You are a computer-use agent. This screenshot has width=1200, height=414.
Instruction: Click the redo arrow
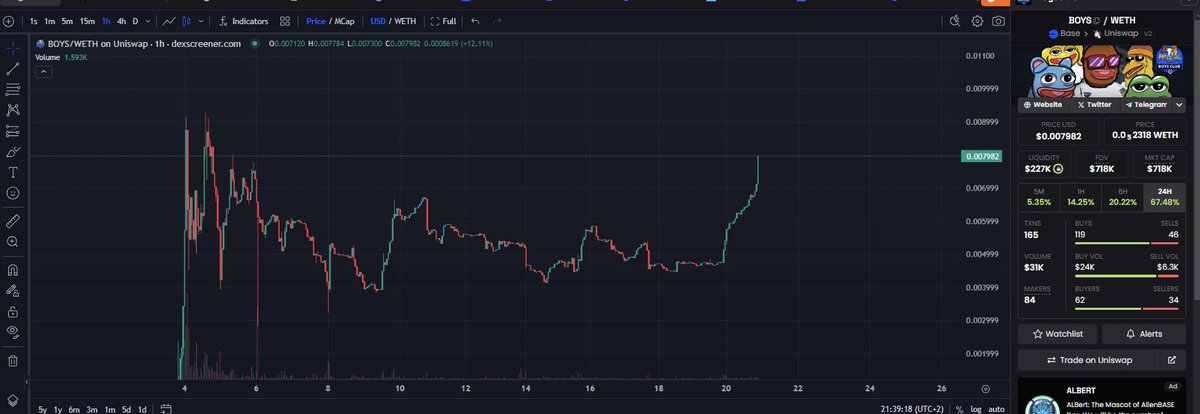click(x=497, y=20)
